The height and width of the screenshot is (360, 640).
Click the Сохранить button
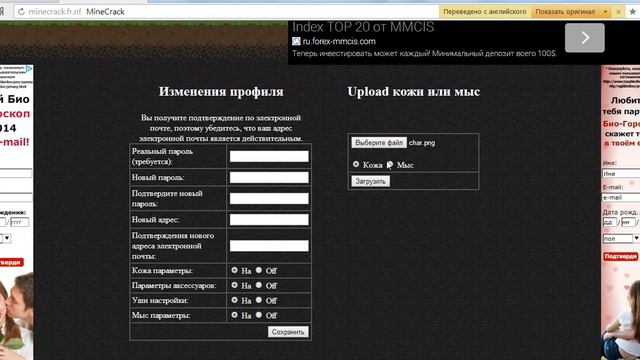click(x=288, y=332)
